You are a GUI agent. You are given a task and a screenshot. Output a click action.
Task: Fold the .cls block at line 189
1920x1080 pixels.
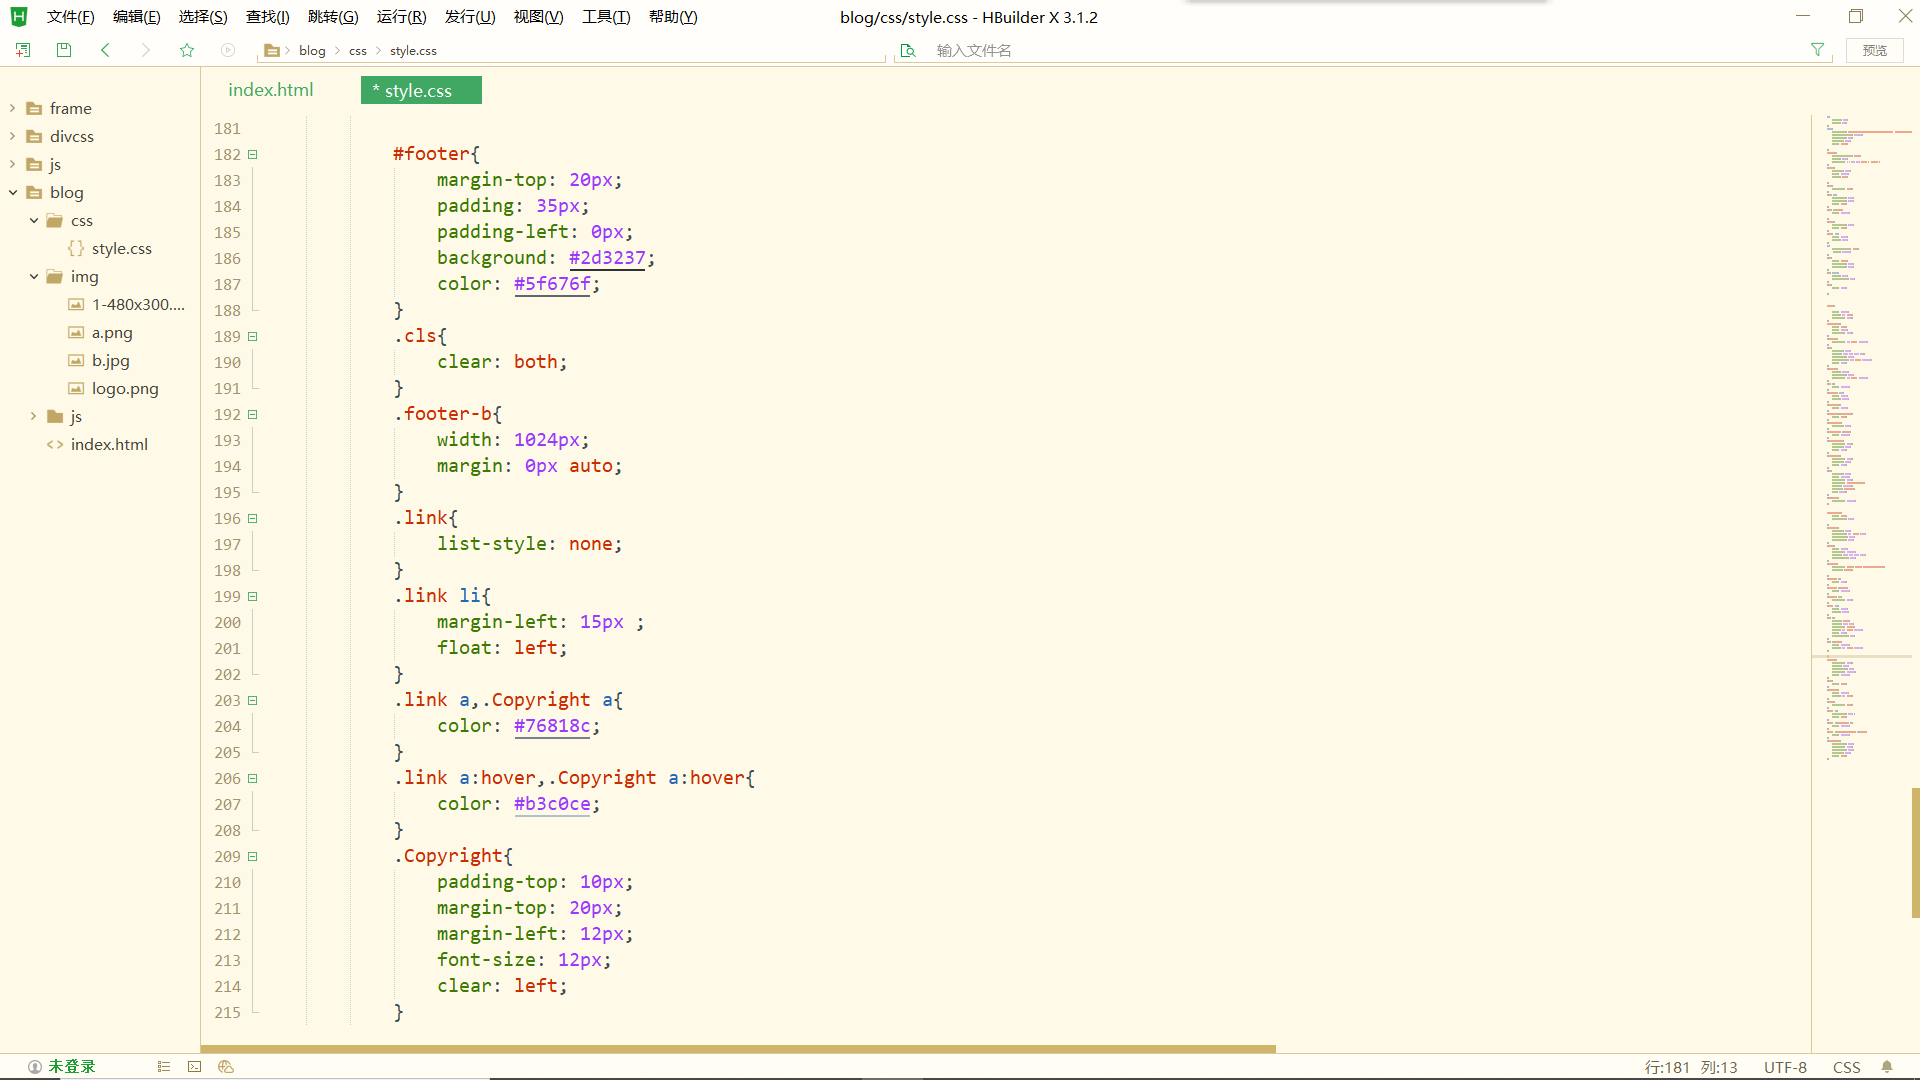253,336
